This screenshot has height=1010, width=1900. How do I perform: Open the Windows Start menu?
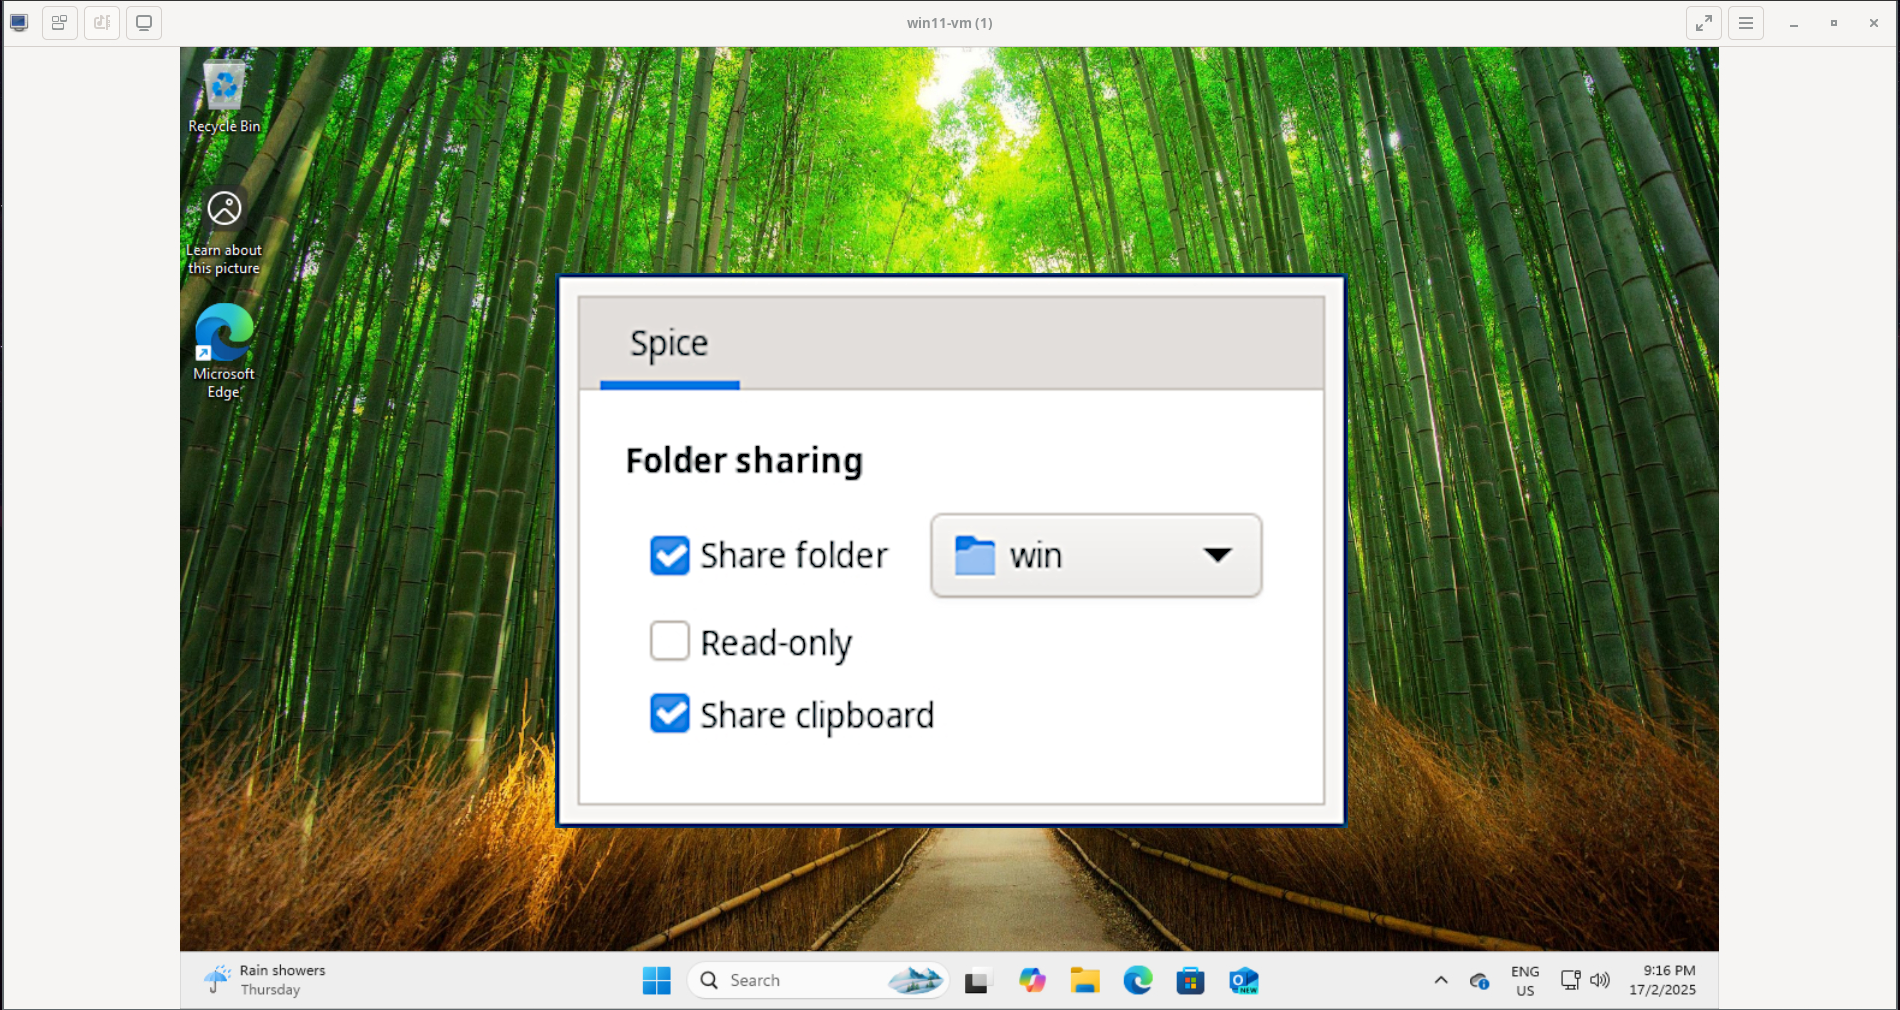657,981
